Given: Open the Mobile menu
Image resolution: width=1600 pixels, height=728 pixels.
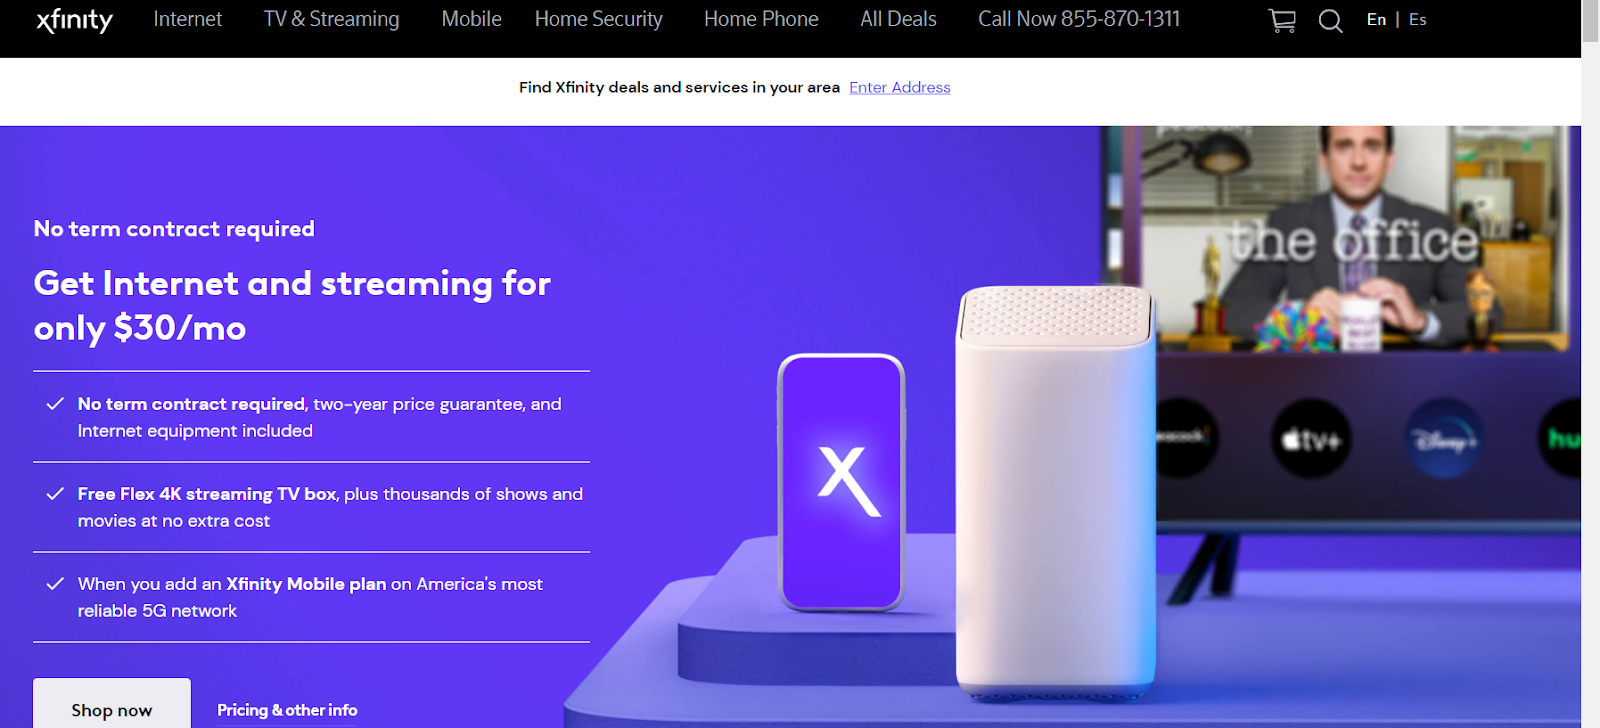Looking at the screenshot, I should 471,19.
